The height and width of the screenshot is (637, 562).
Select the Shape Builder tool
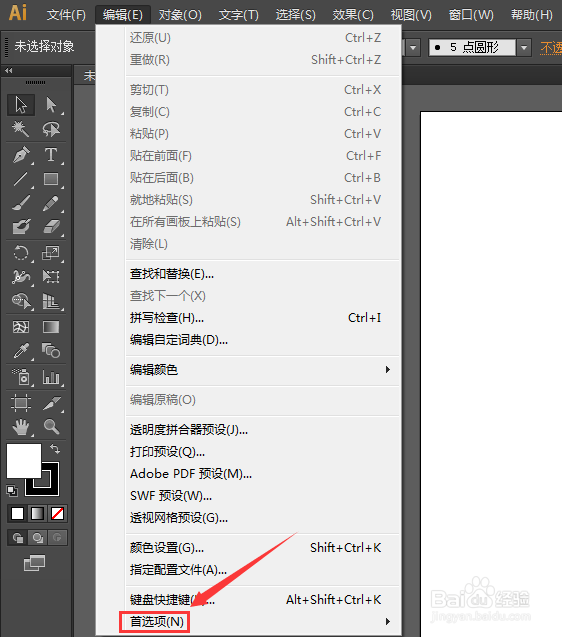[x=21, y=301]
